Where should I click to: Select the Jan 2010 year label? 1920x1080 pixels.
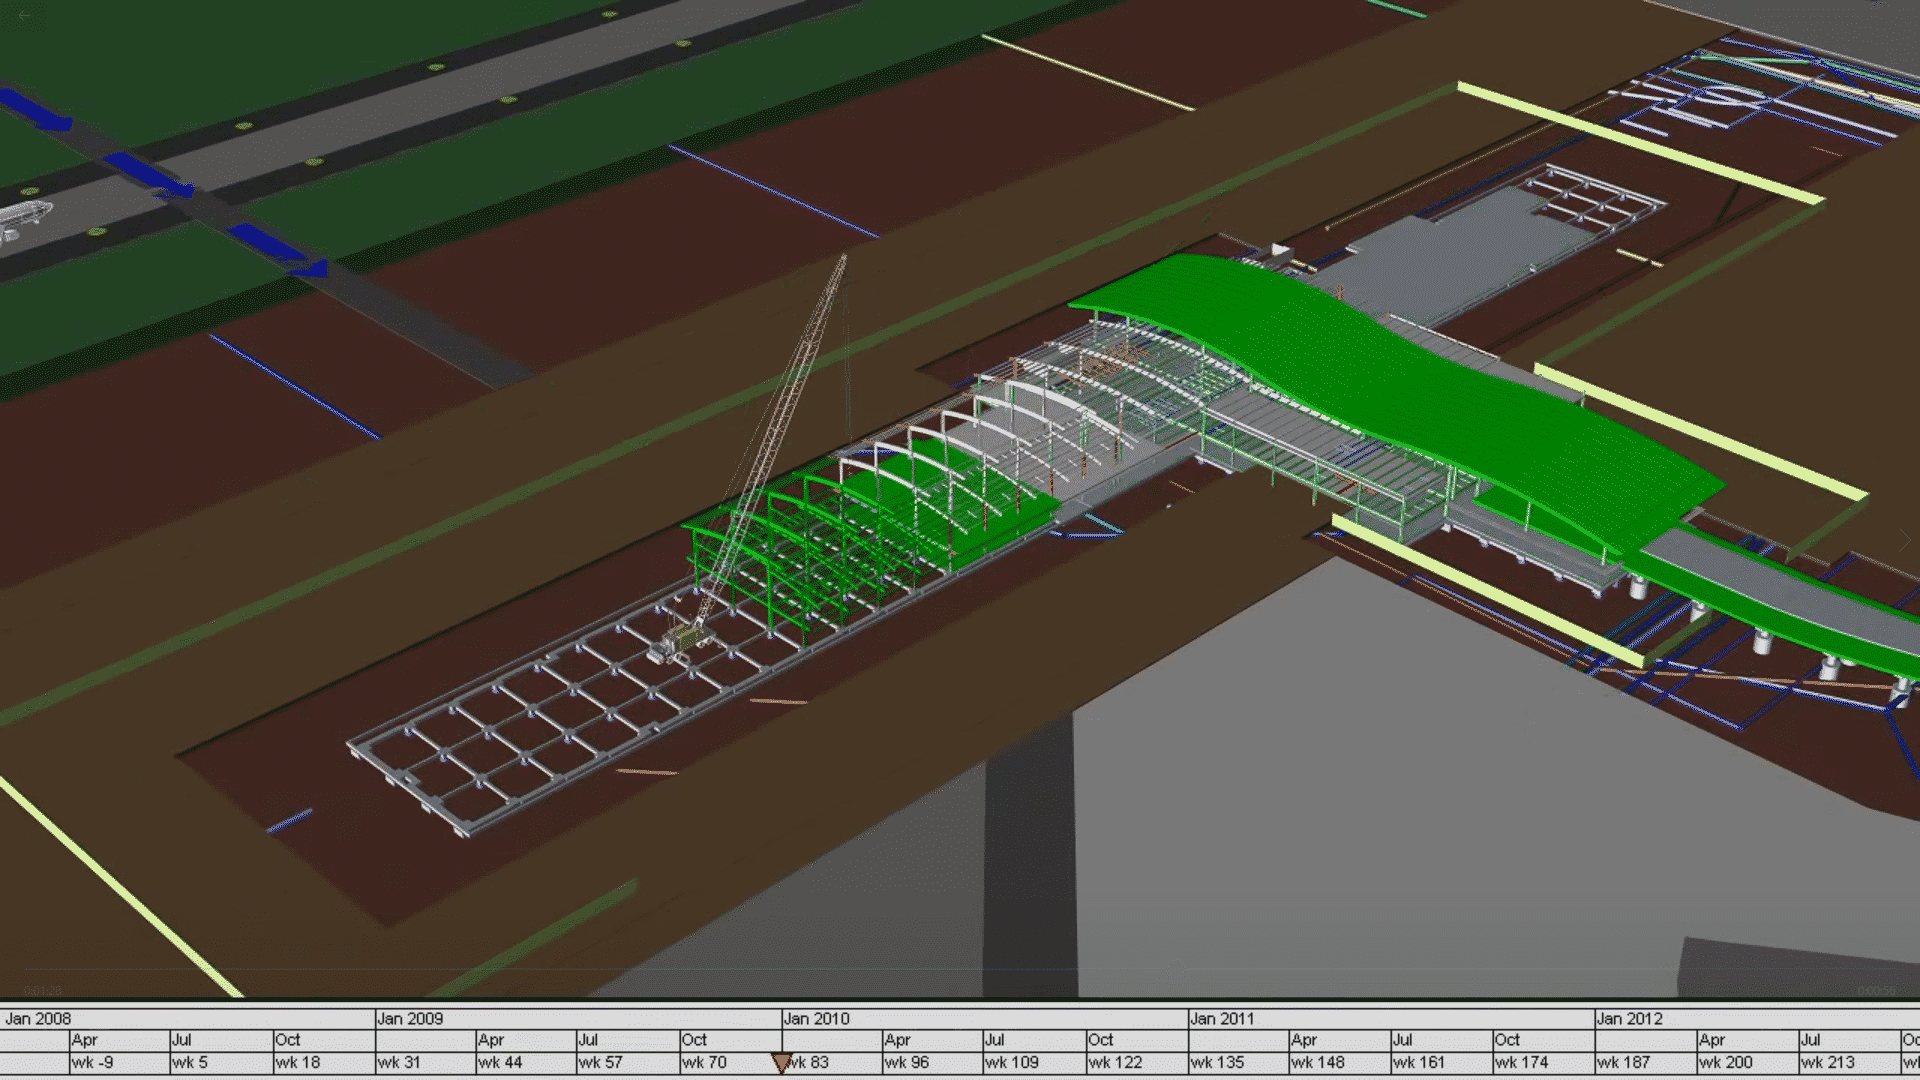[x=816, y=1018]
